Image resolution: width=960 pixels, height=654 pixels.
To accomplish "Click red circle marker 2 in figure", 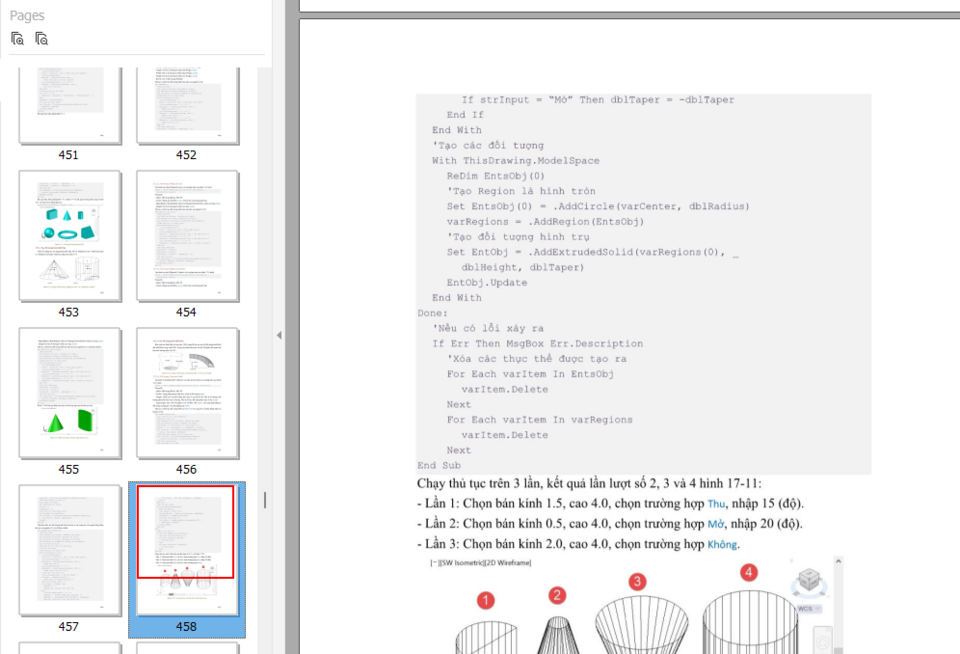I will point(557,595).
